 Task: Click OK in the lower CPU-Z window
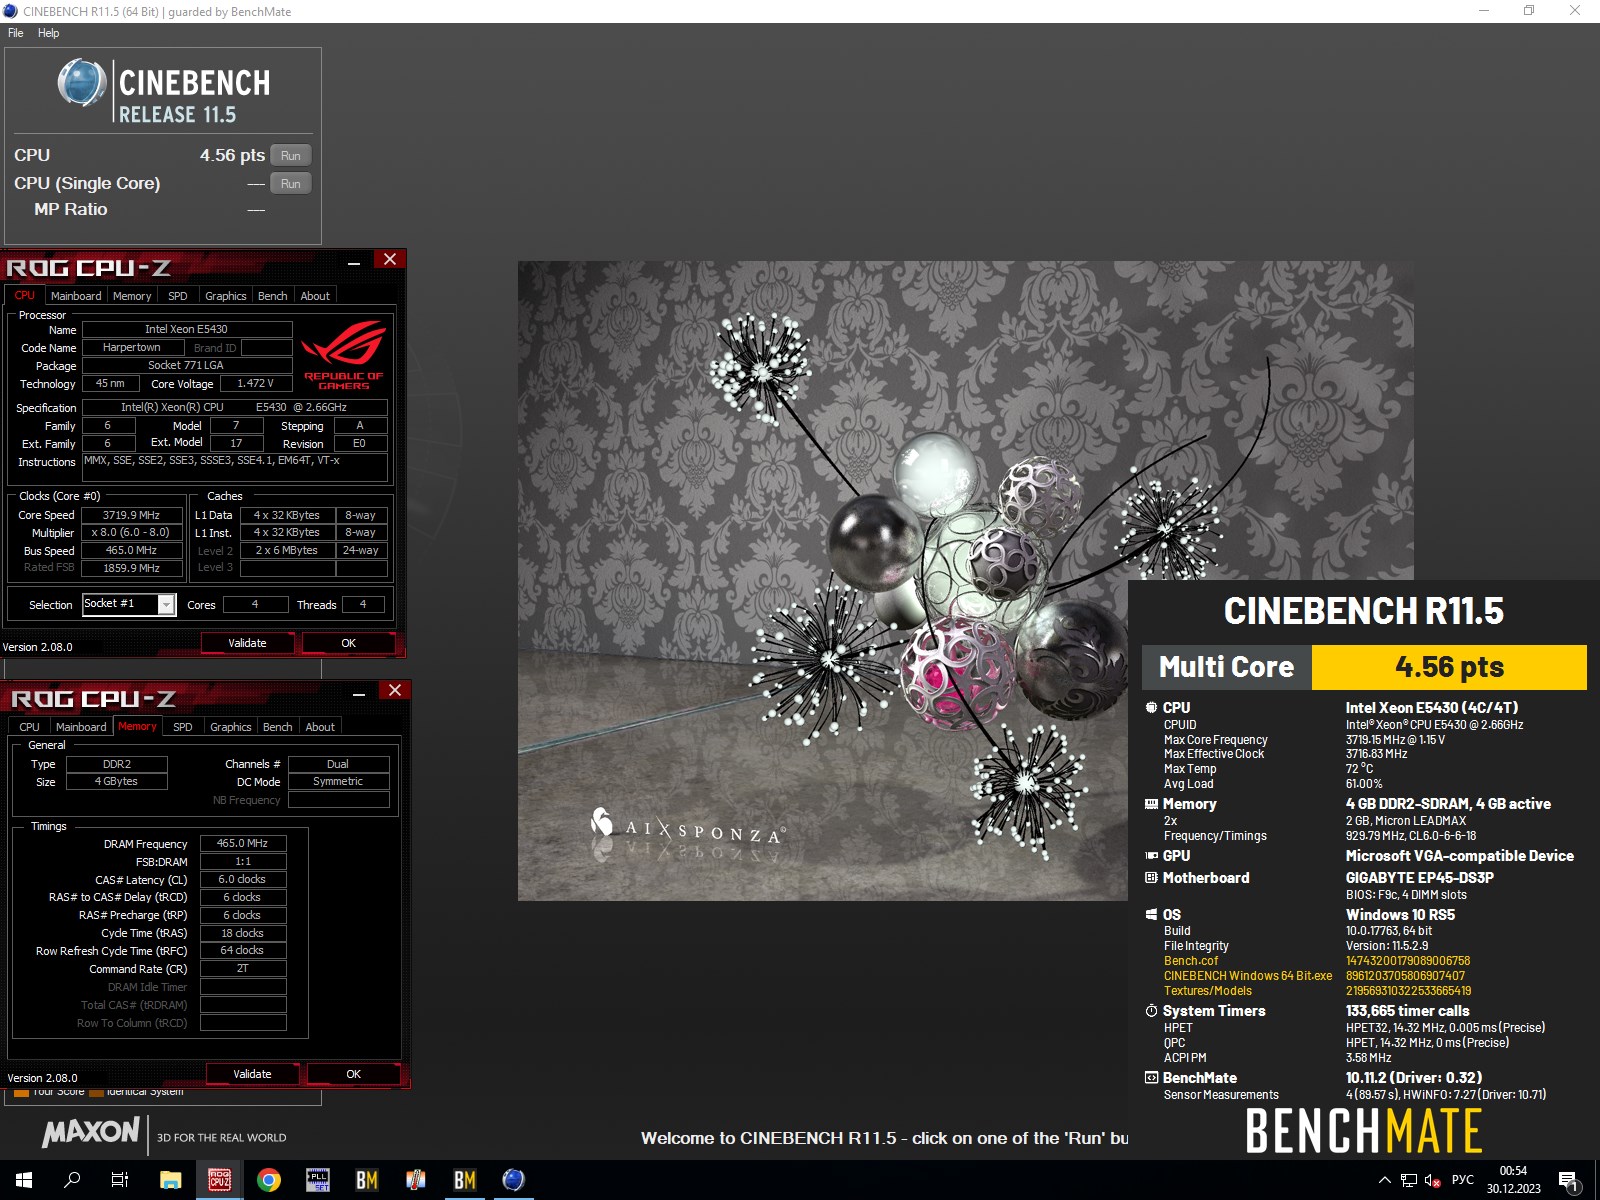(x=354, y=1074)
